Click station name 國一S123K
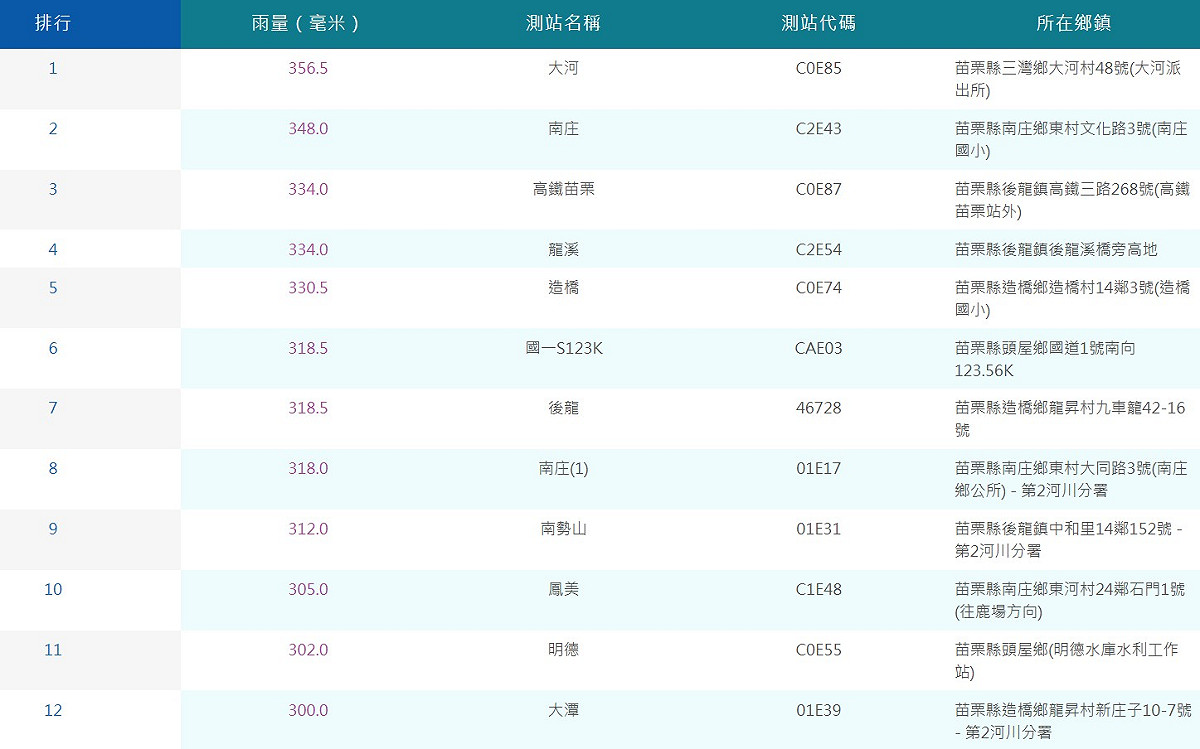This screenshot has width=1200, height=749. (x=563, y=349)
